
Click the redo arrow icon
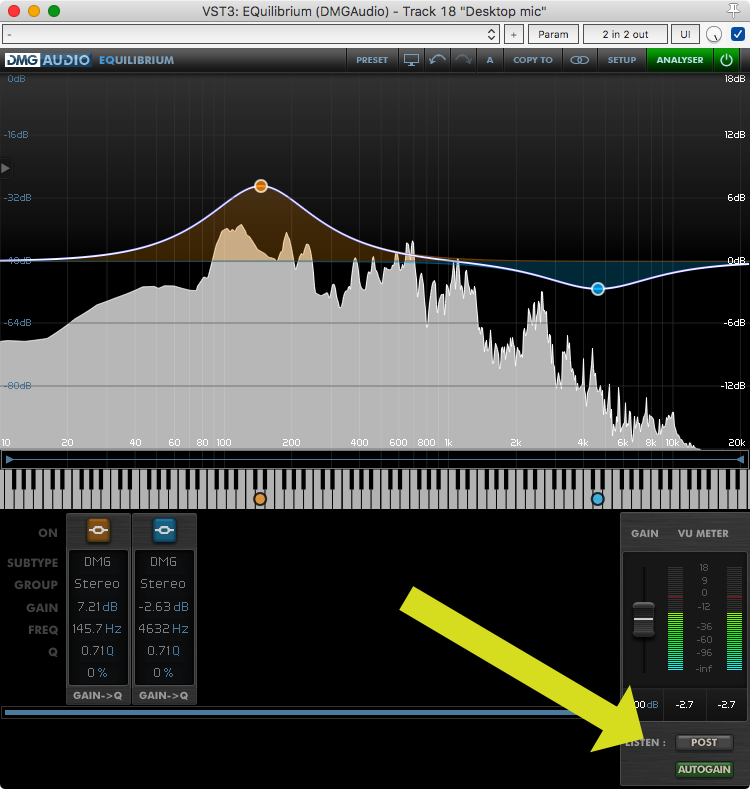tap(463, 60)
